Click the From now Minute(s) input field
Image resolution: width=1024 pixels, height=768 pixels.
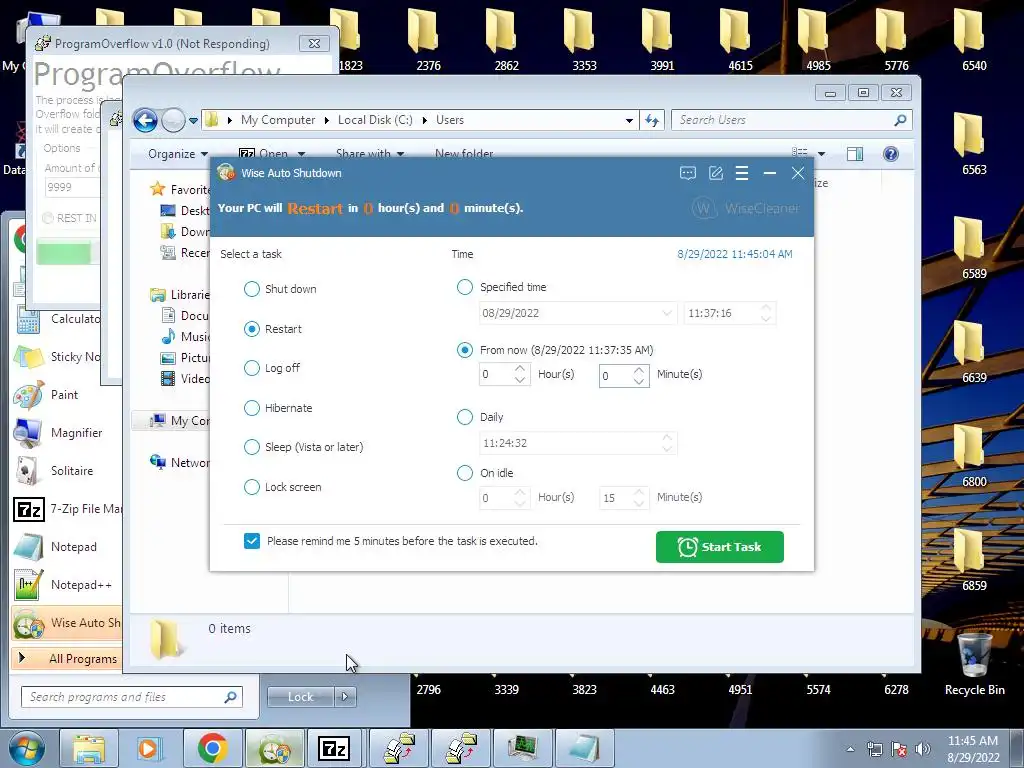(624, 376)
